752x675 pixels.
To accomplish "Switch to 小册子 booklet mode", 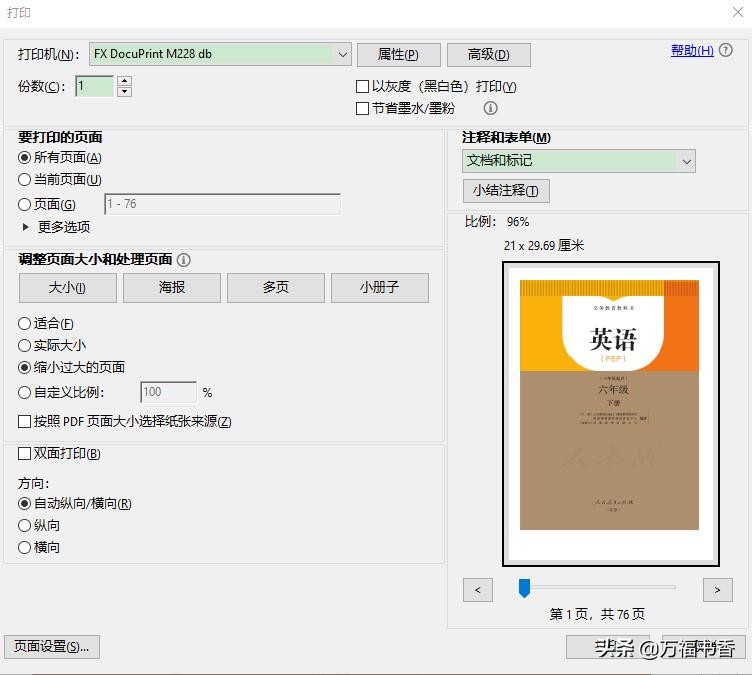I will coord(380,288).
